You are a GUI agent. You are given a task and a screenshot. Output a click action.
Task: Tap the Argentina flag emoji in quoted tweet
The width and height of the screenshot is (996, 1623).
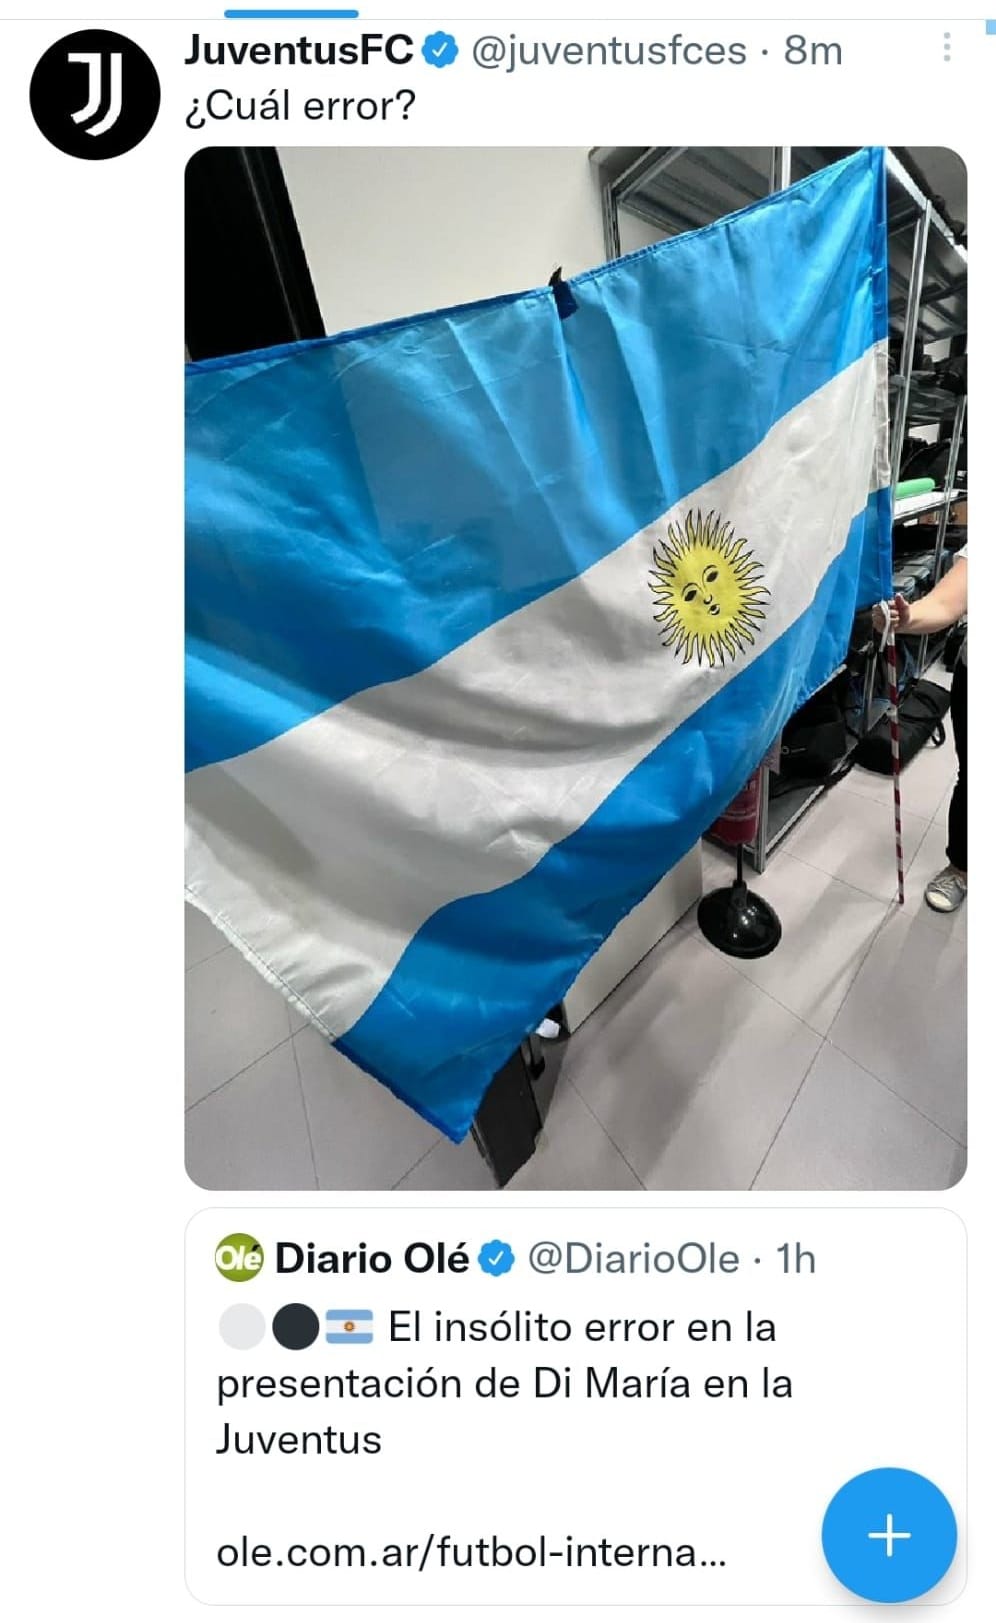click(x=349, y=1327)
